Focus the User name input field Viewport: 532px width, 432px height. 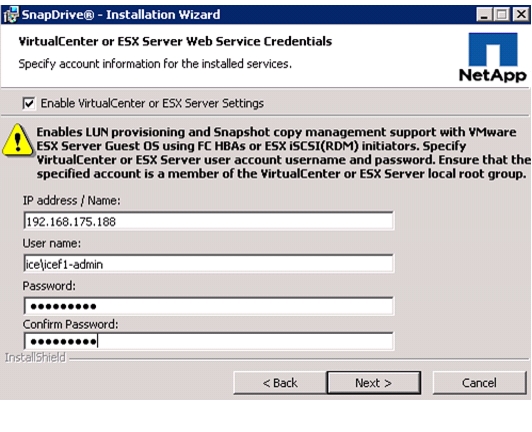coord(209,264)
